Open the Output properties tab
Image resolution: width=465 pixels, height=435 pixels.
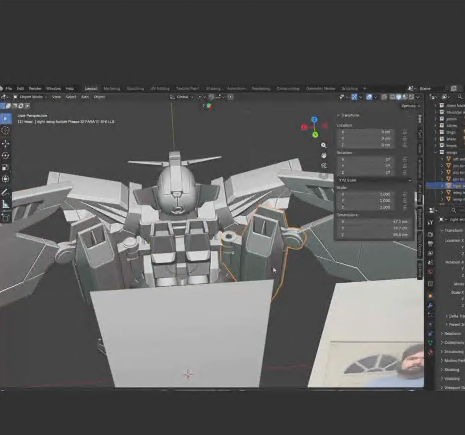pos(430,244)
